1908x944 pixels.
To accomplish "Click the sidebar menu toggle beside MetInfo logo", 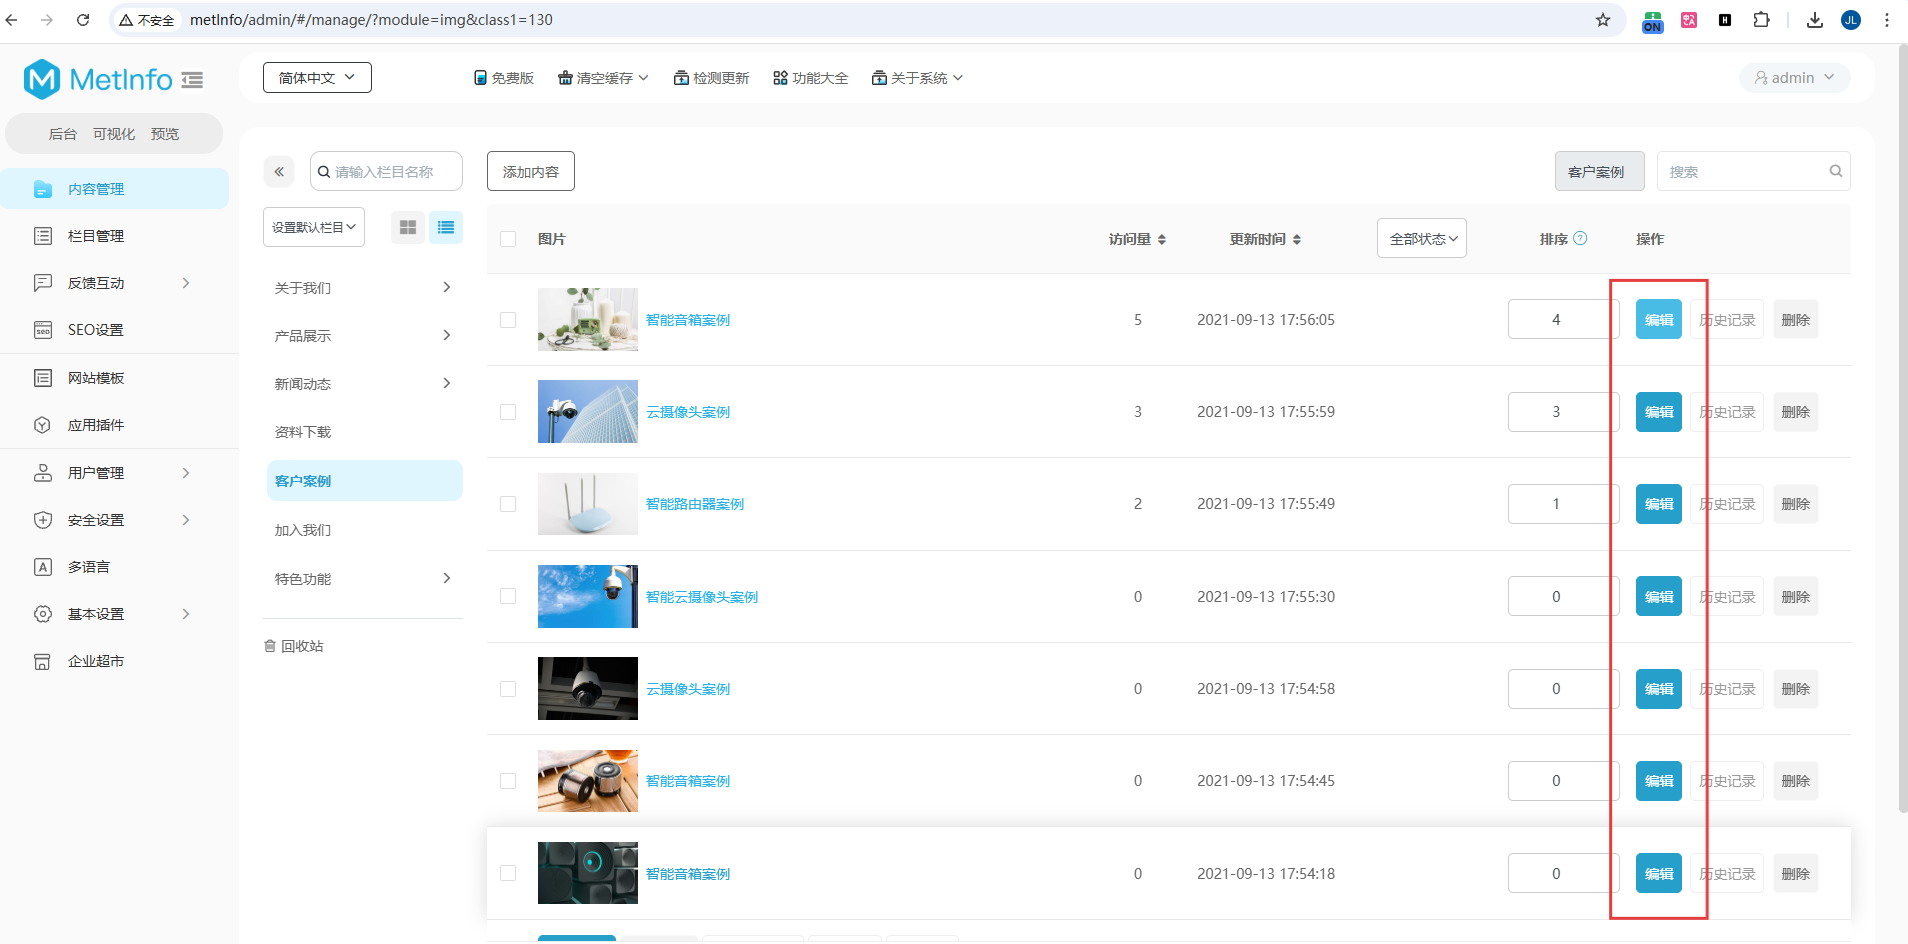I will click(192, 80).
